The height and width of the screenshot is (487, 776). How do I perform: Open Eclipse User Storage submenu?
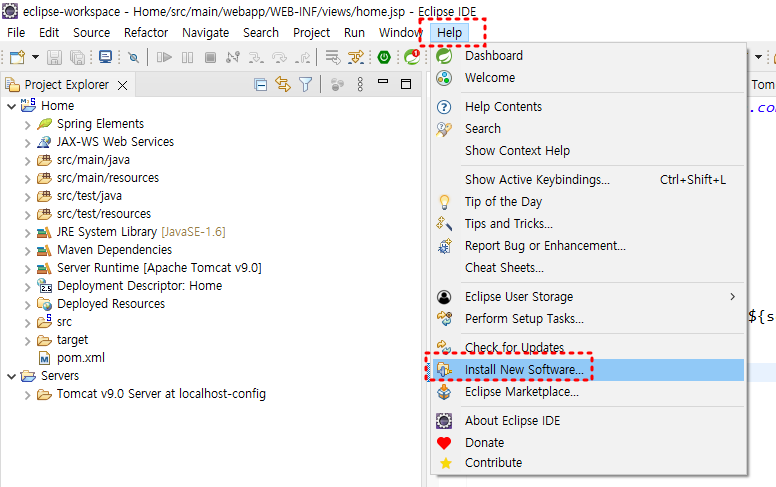click(588, 297)
